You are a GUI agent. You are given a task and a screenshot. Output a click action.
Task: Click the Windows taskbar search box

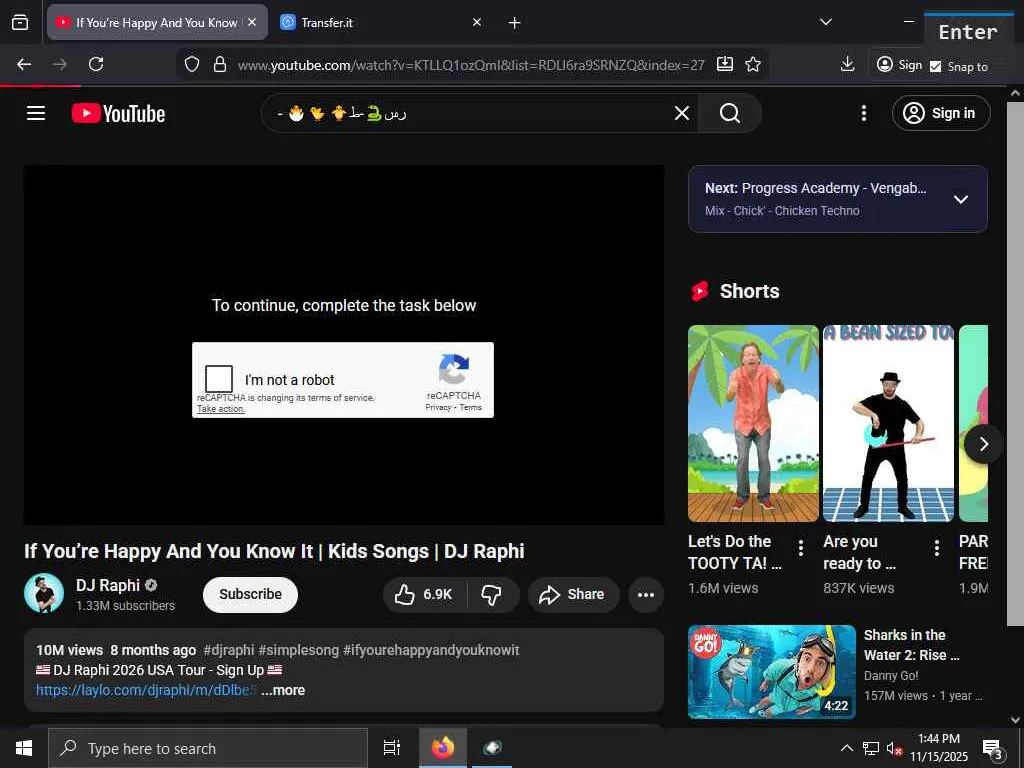pos(208,748)
